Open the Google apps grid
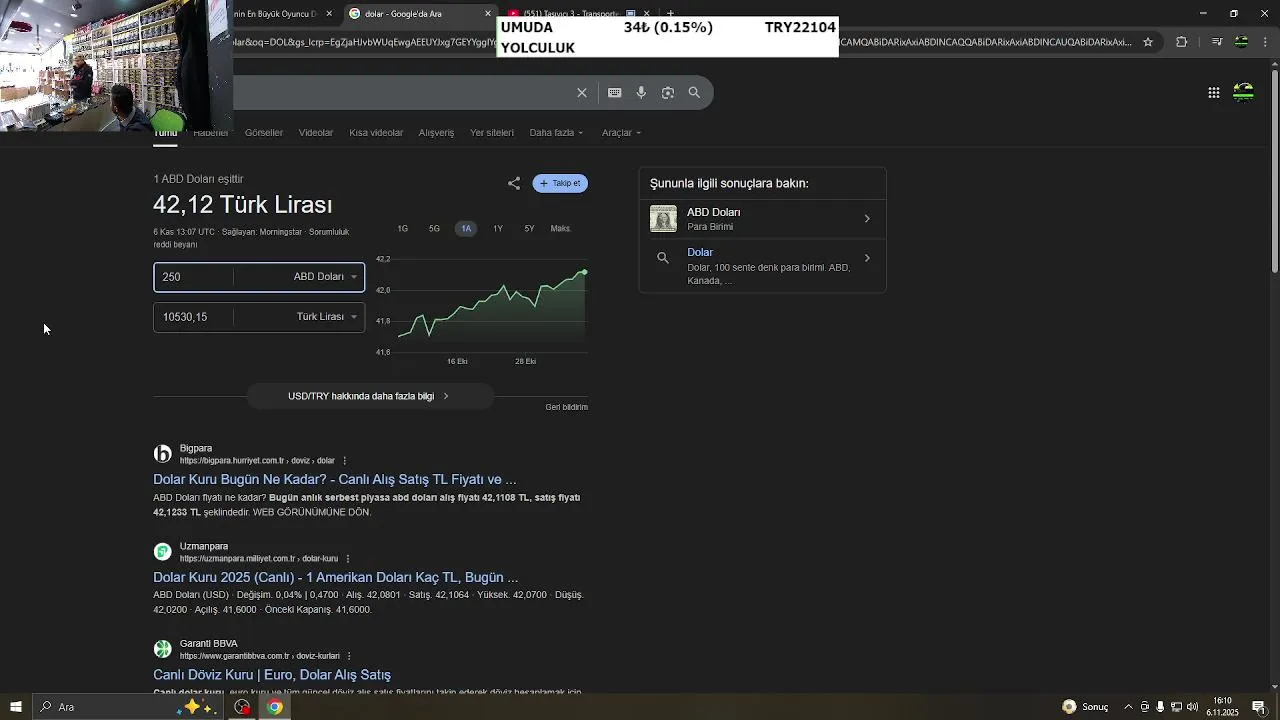Image resolution: width=1280 pixels, height=720 pixels. click(1214, 93)
